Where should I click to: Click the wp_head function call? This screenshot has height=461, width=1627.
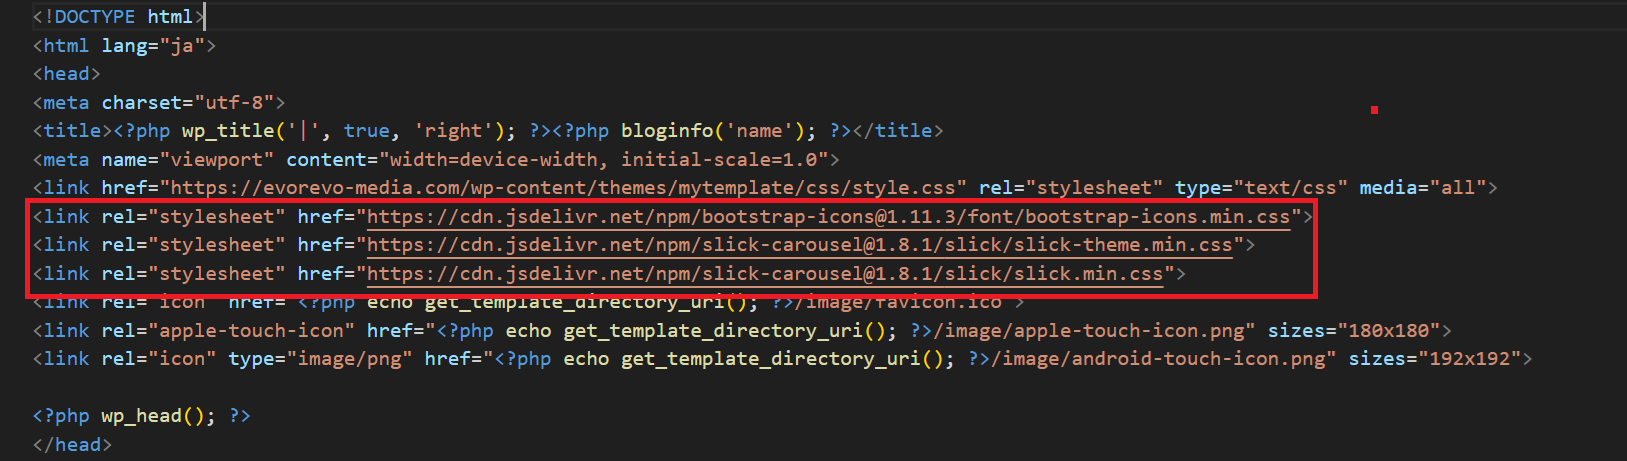(x=156, y=416)
